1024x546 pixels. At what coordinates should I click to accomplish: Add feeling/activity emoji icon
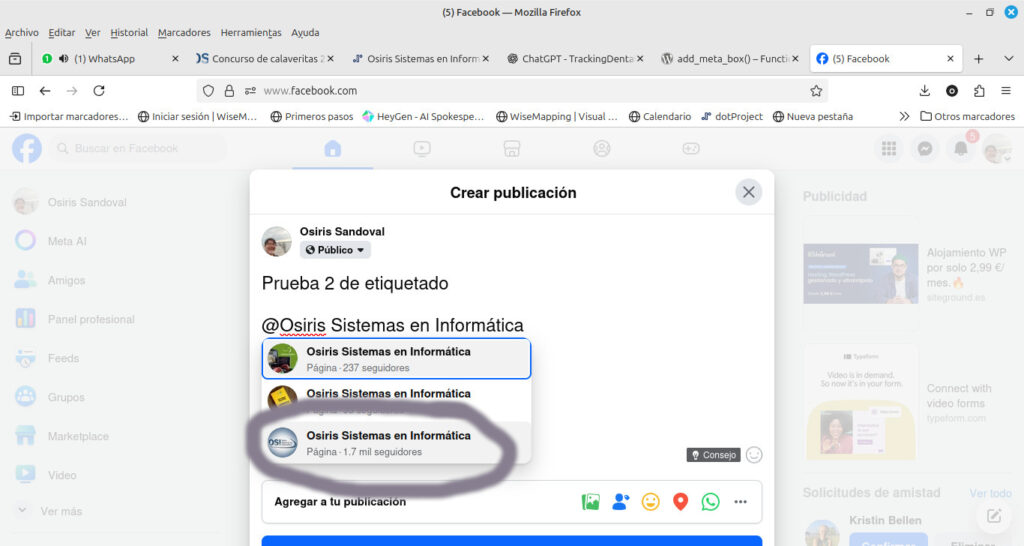(x=650, y=502)
